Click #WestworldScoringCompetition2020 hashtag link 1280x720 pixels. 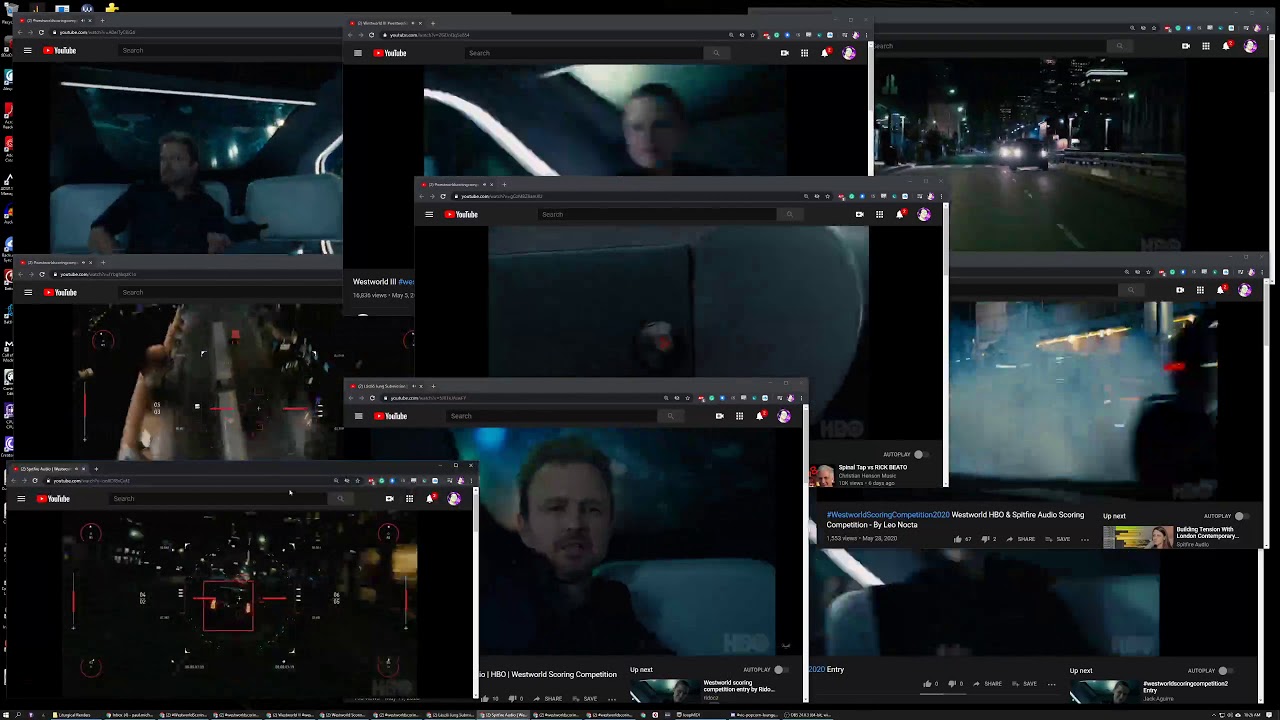[x=888, y=515]
